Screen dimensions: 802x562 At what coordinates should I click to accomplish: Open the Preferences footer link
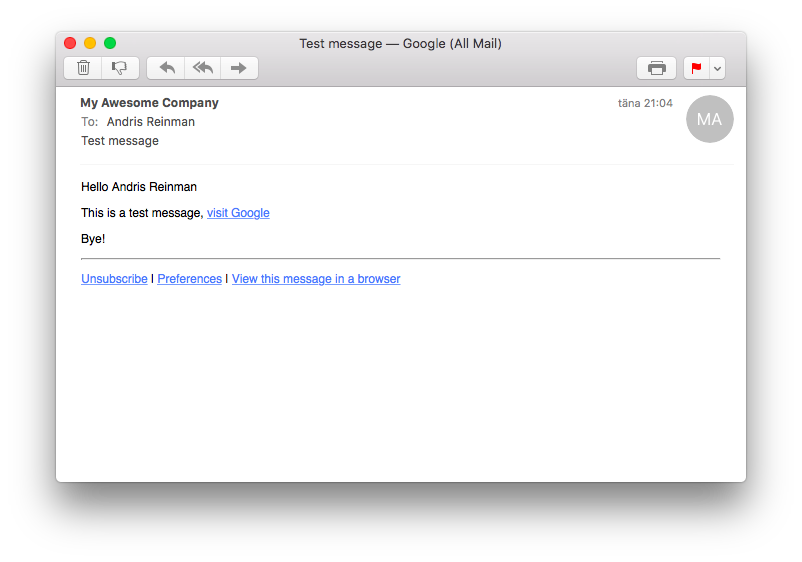(x=189, y=279)
